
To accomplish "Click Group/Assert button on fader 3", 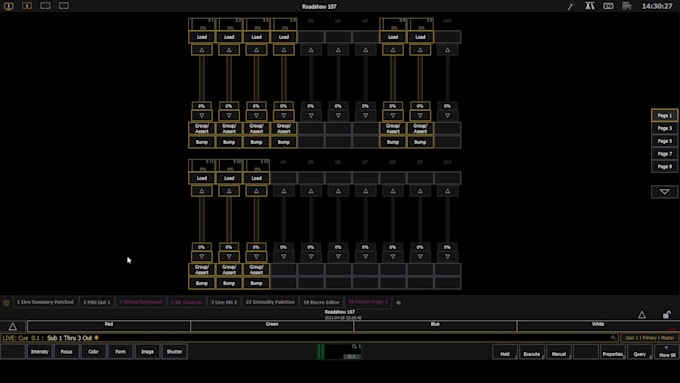I will (x=256, y=128).
